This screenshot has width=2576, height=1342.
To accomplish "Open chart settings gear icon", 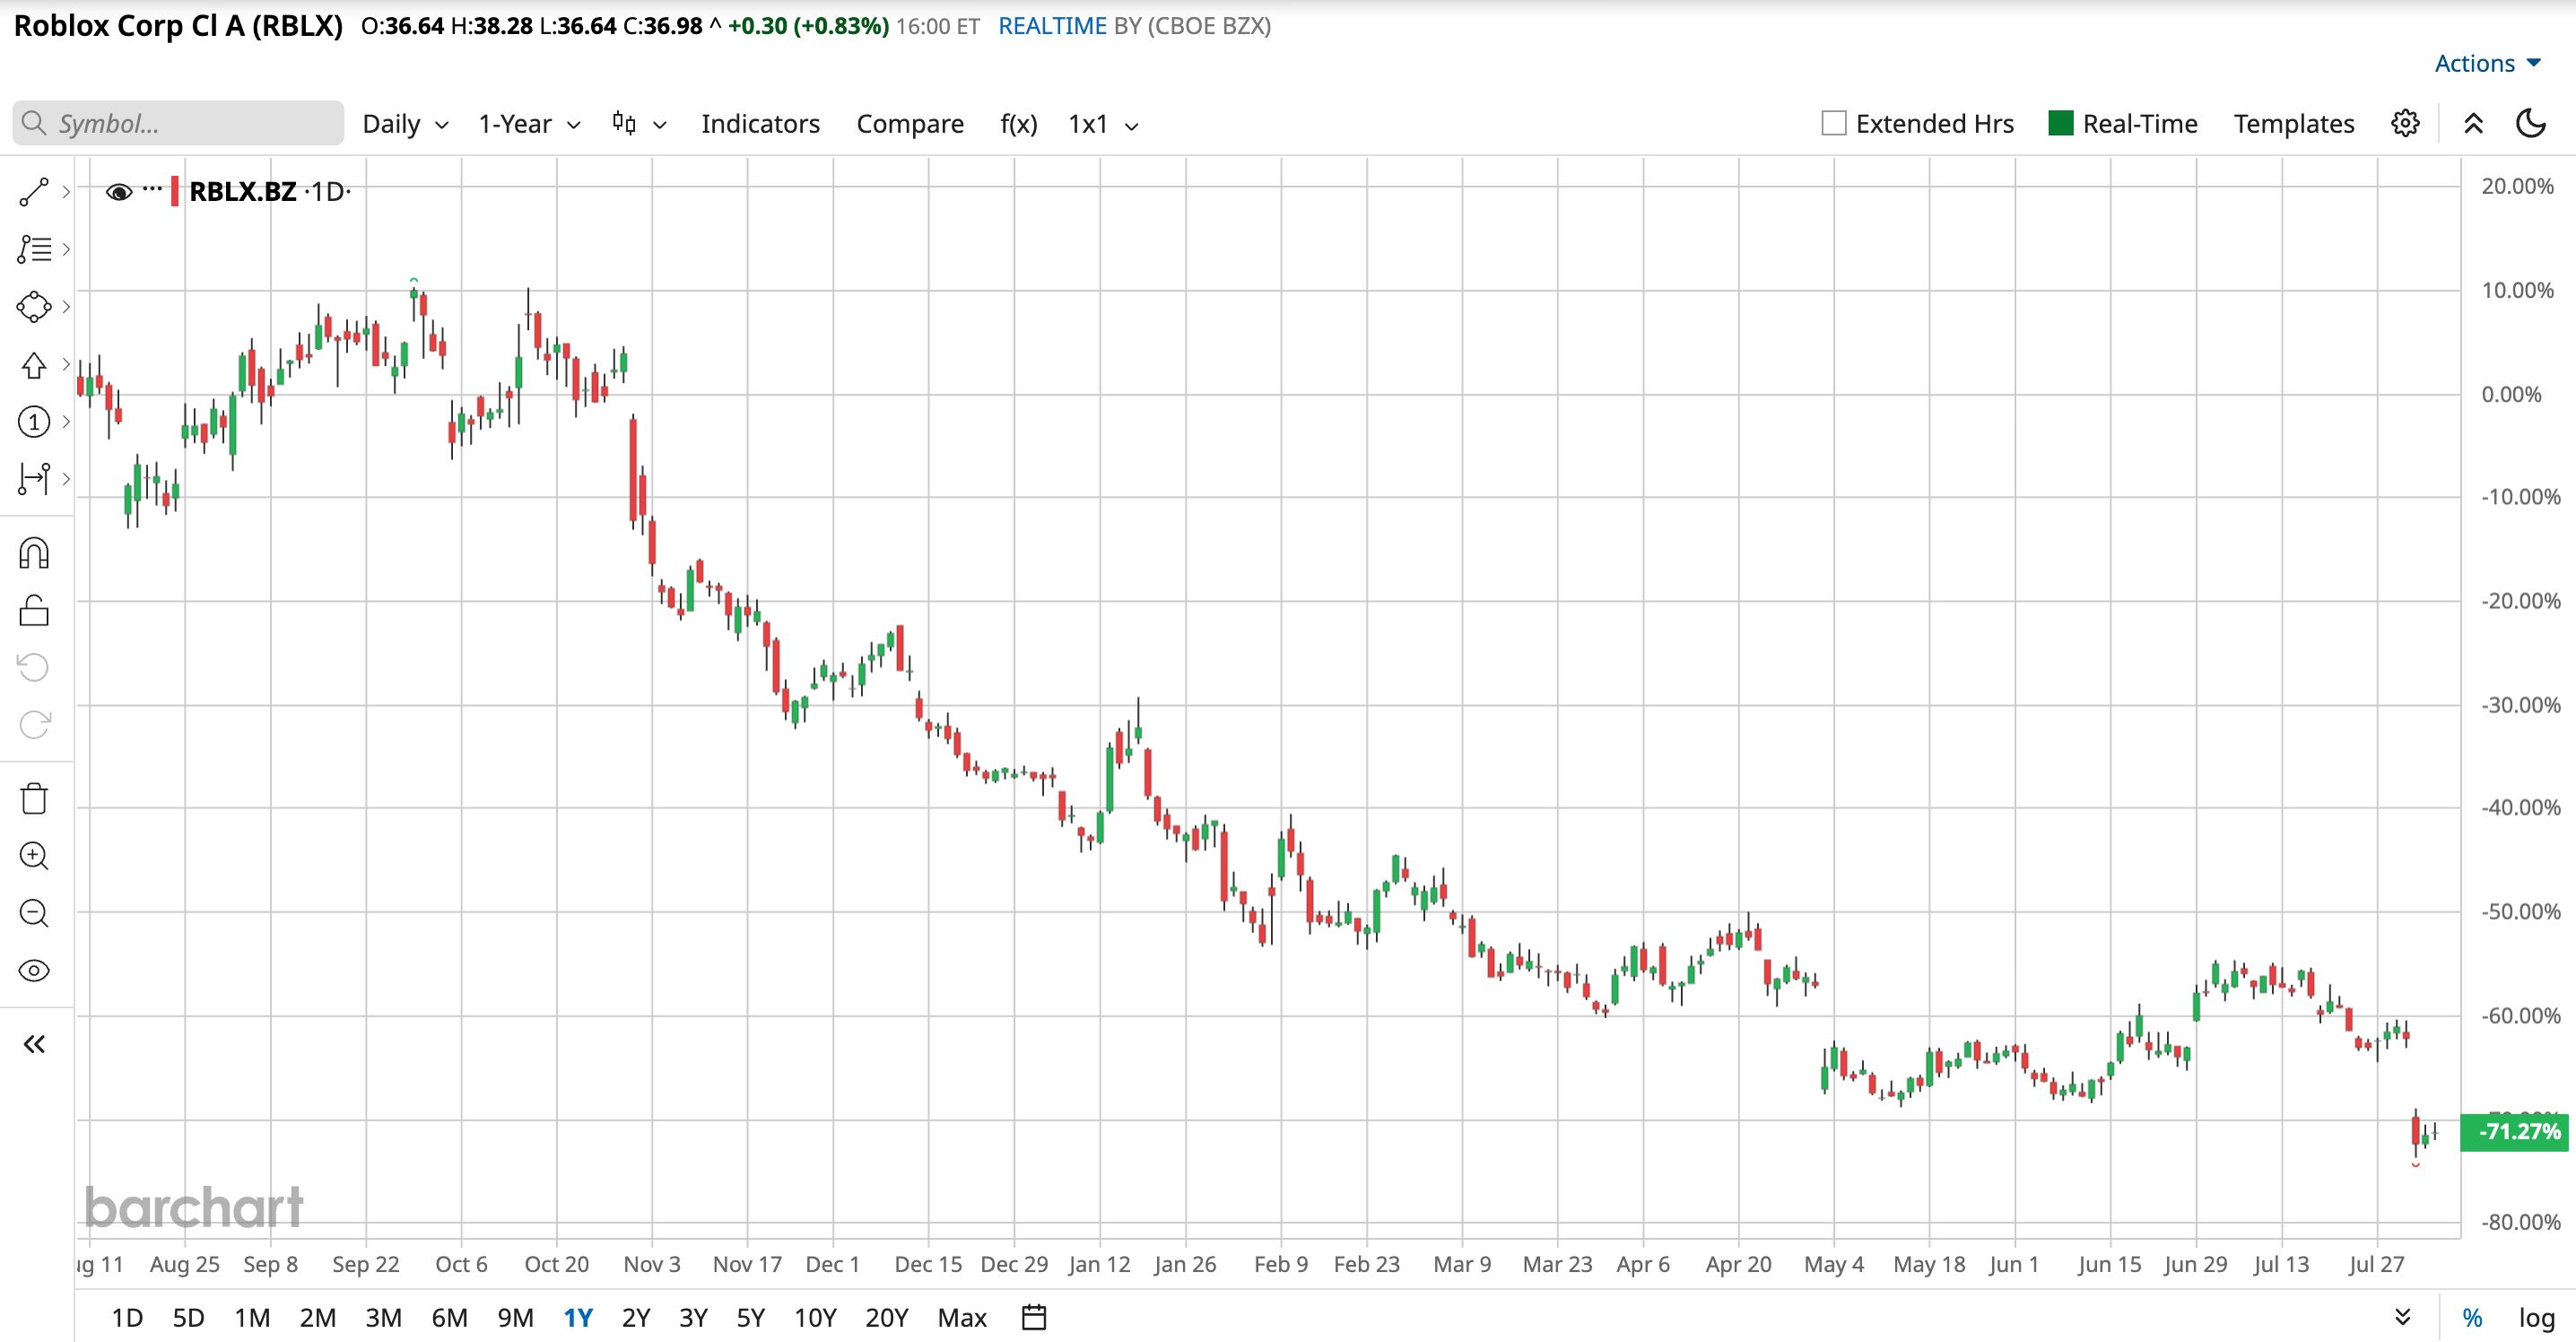I will point(2405,123).
